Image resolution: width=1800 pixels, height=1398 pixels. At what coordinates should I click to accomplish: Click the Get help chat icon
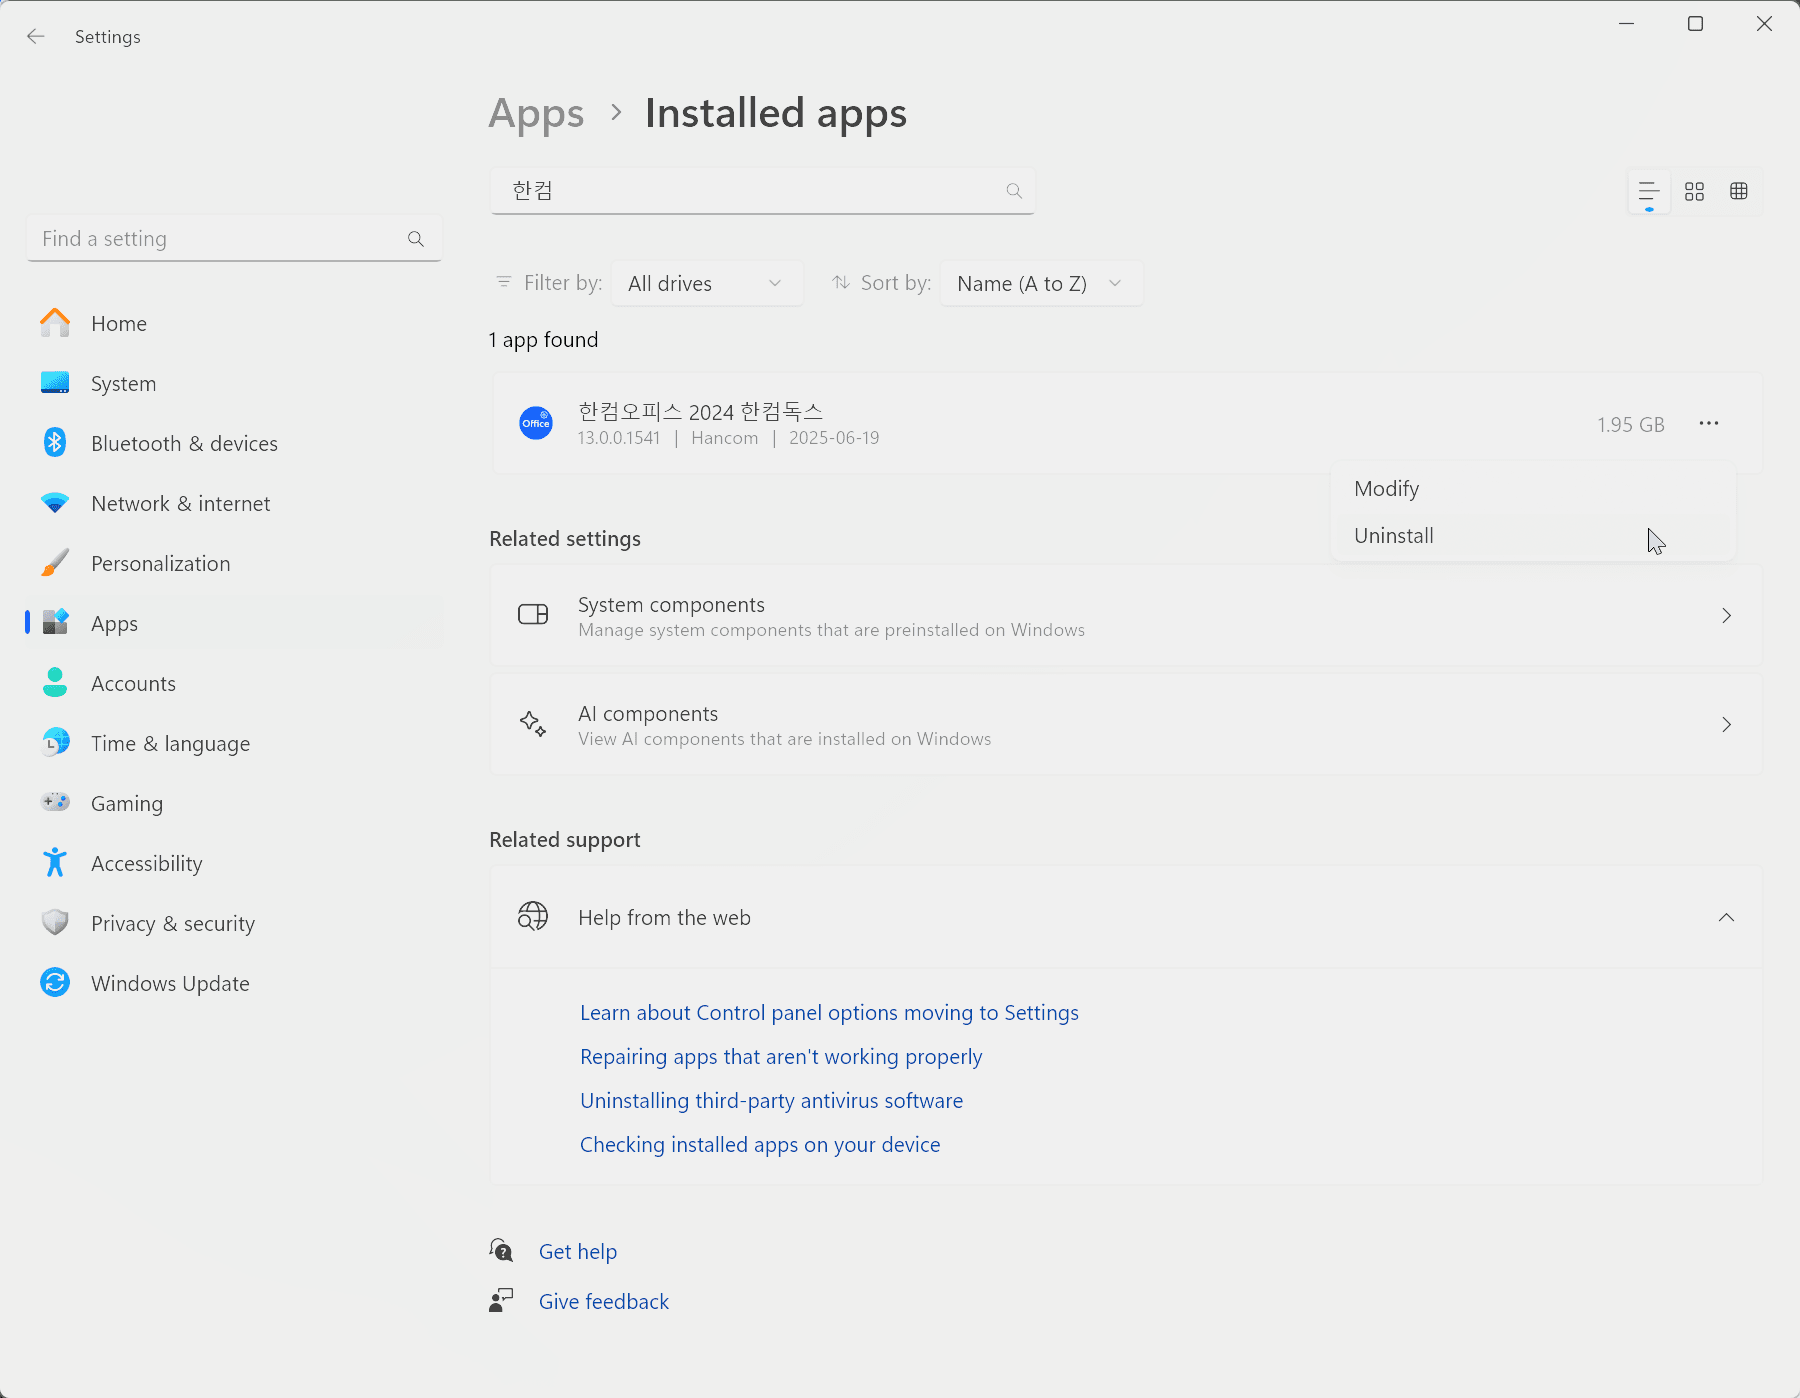(501, 1250)
